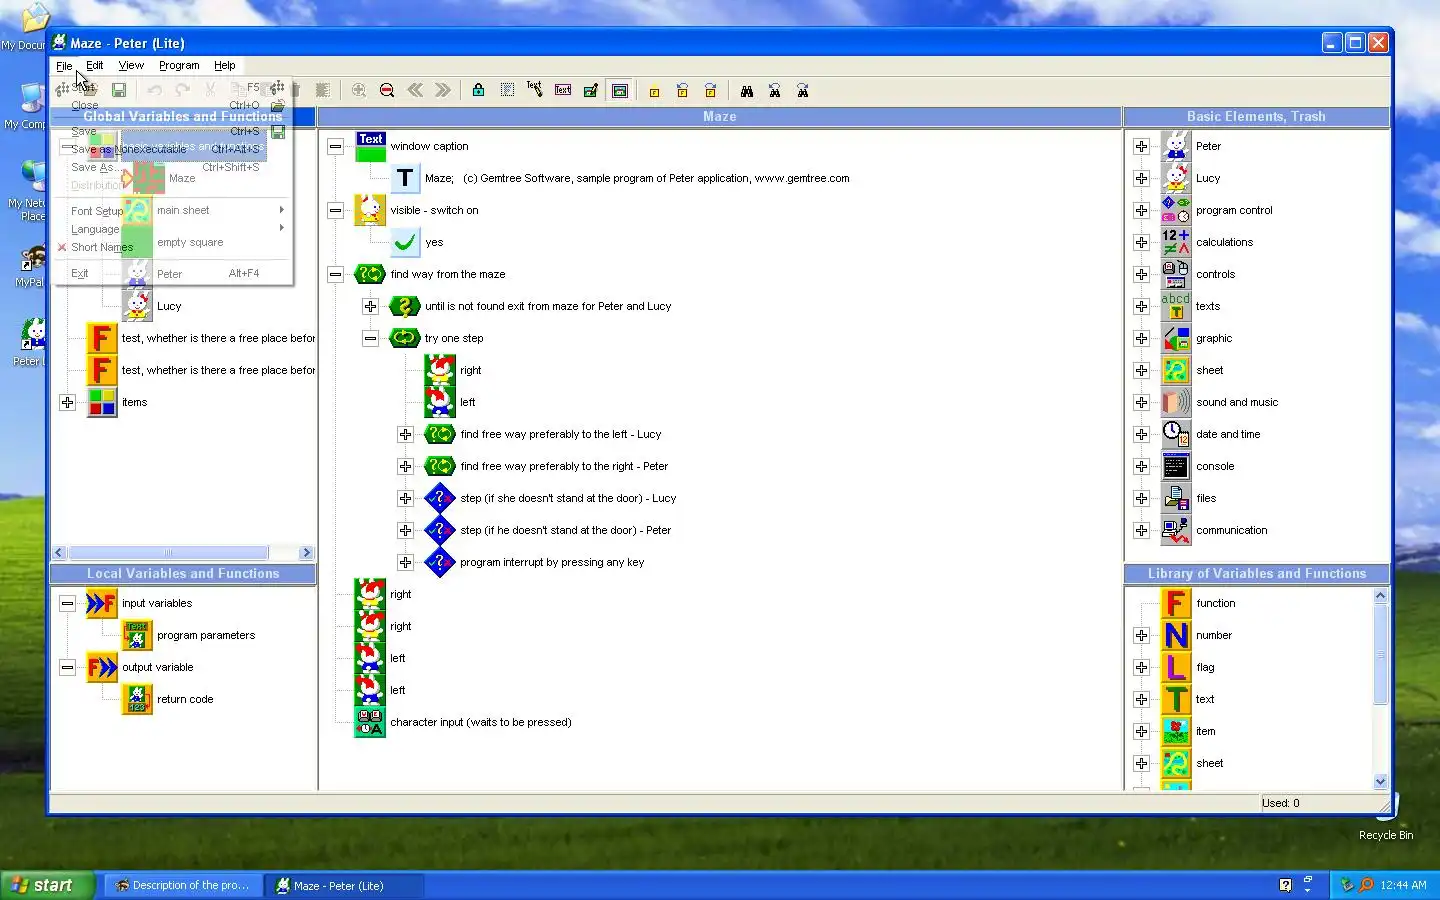
Task: Select the console screen icon
Action: [x=1176, y=466]
